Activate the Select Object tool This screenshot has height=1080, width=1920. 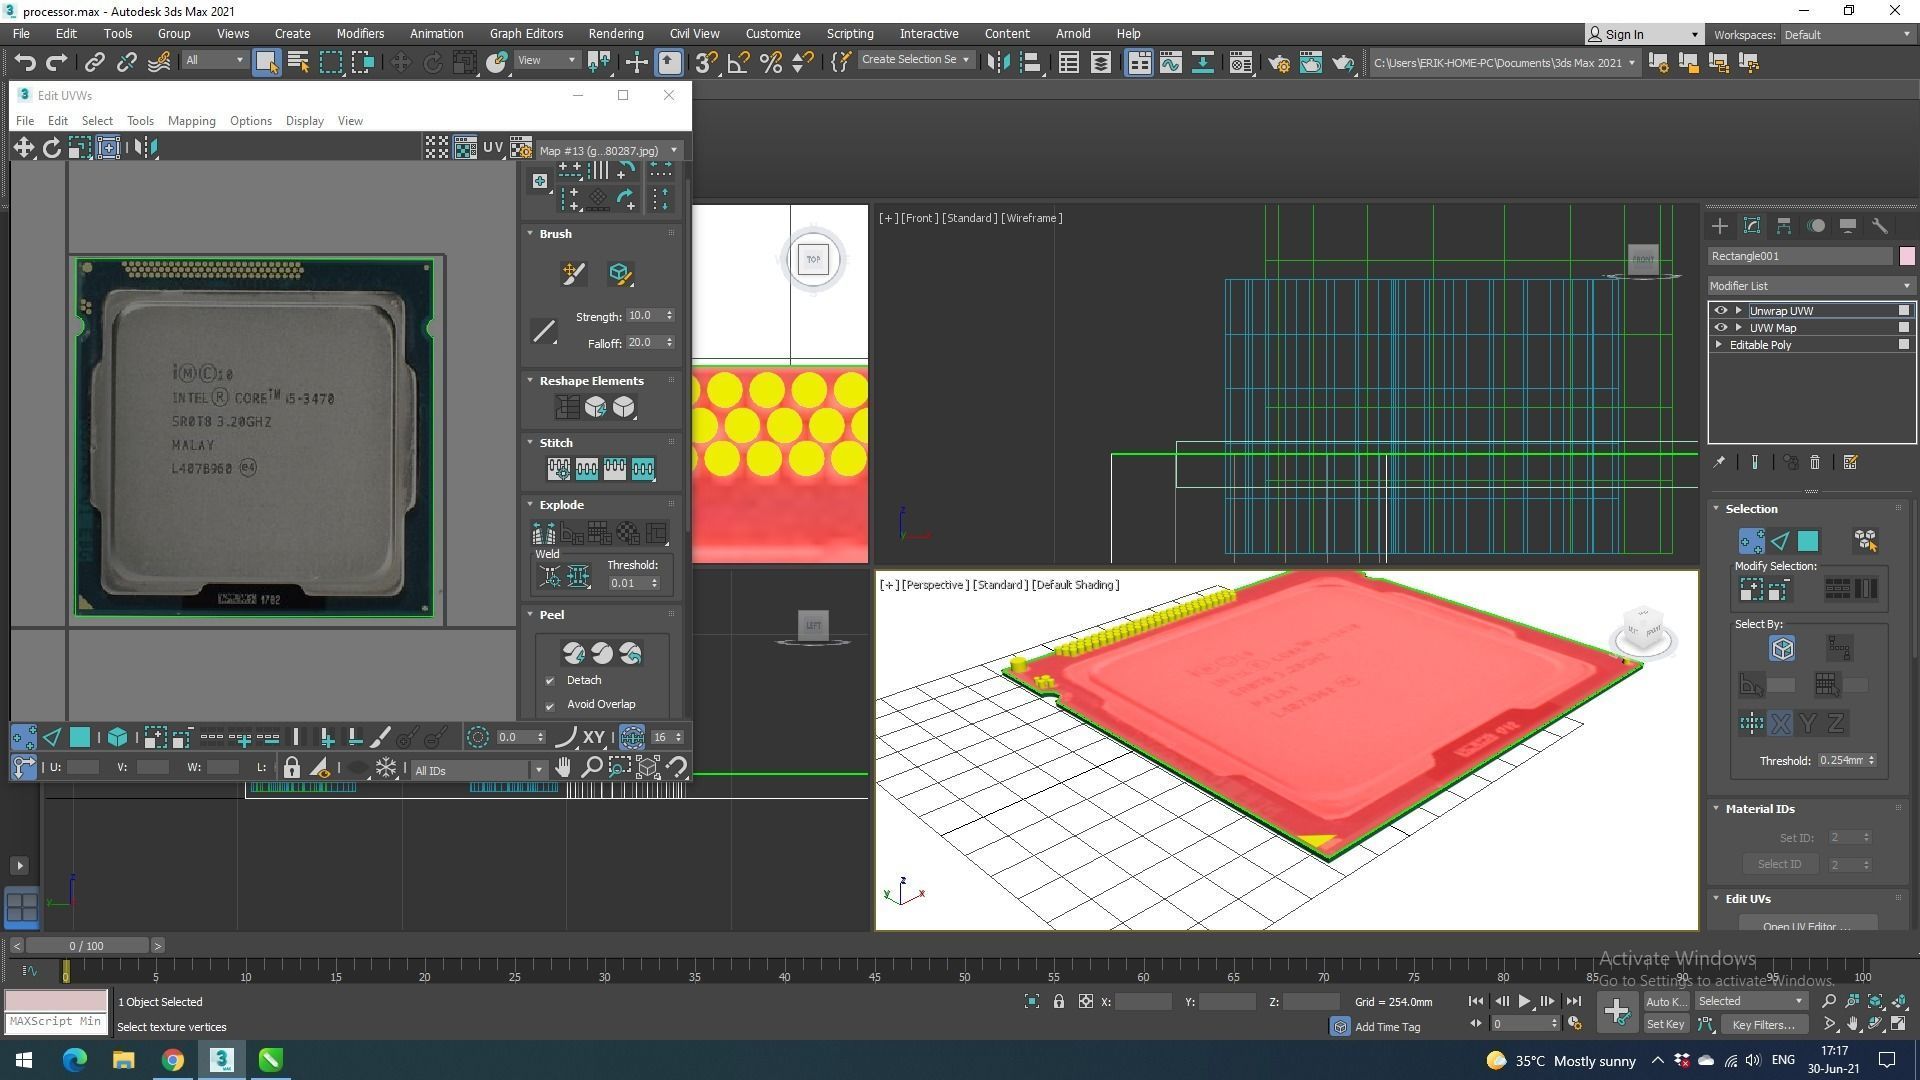(266, 62)
